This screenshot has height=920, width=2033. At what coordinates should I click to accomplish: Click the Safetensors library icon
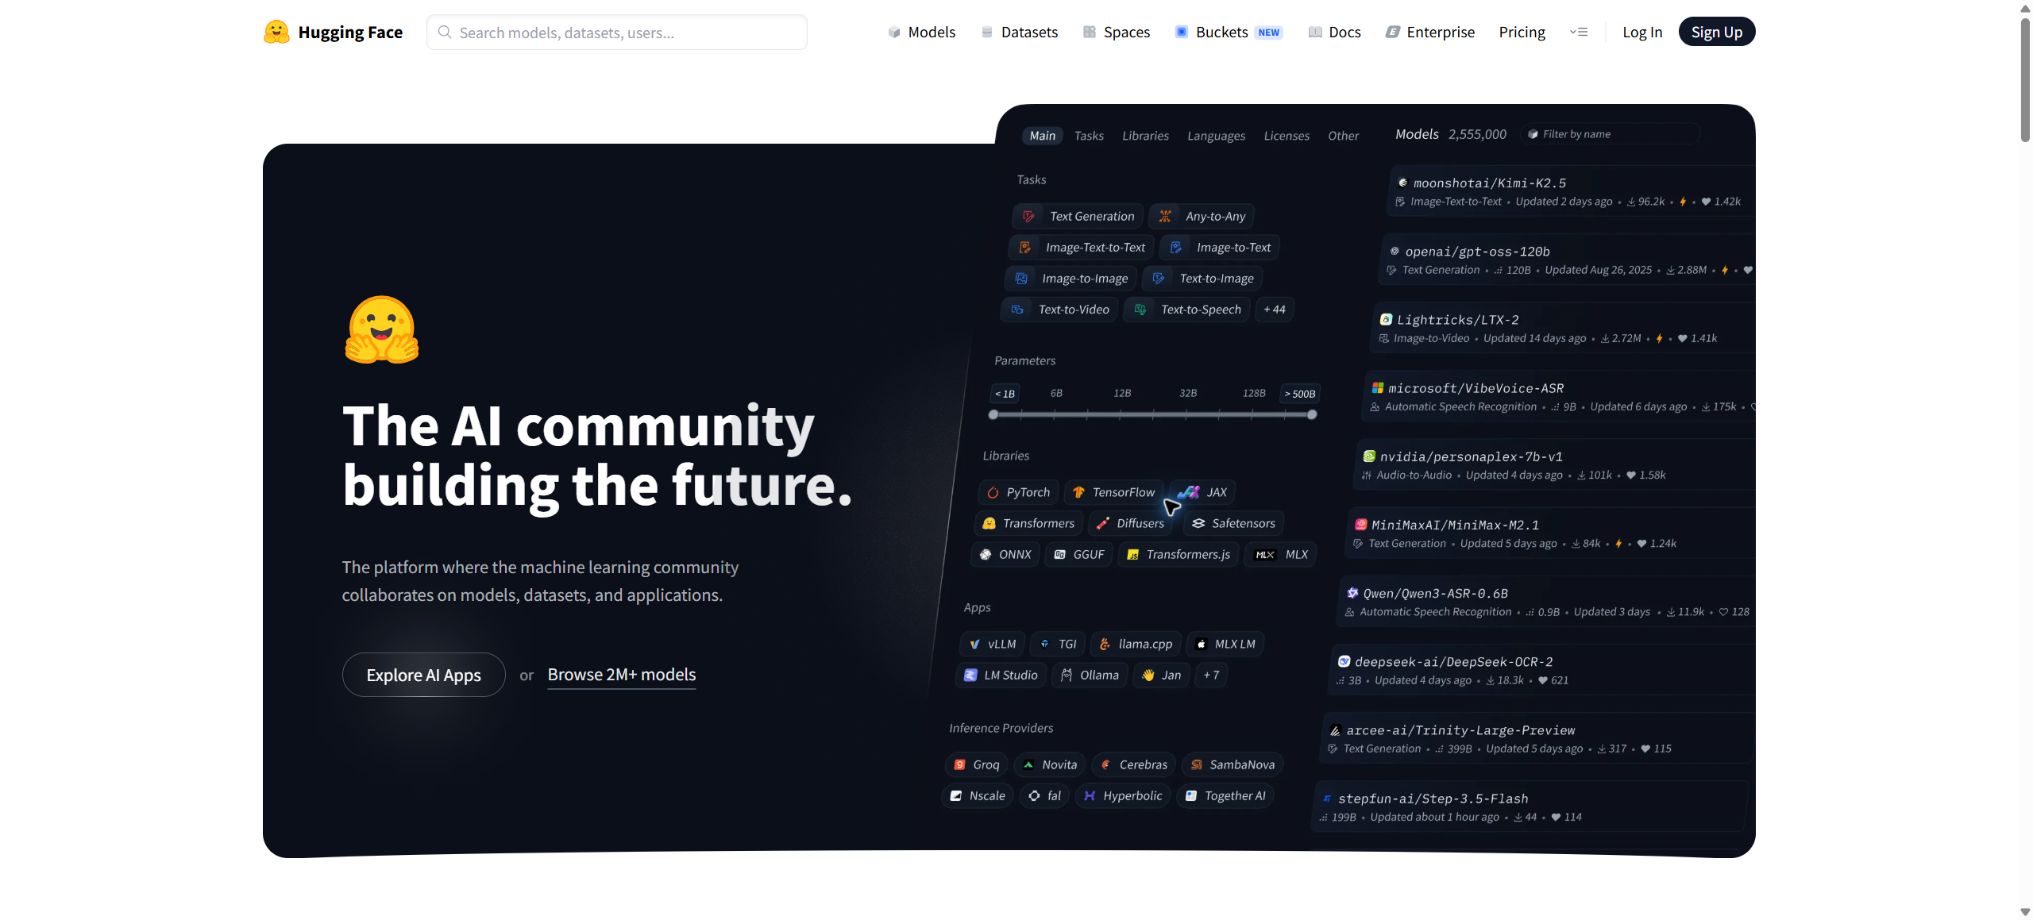pyautogui.click(x=1198, y=523)
